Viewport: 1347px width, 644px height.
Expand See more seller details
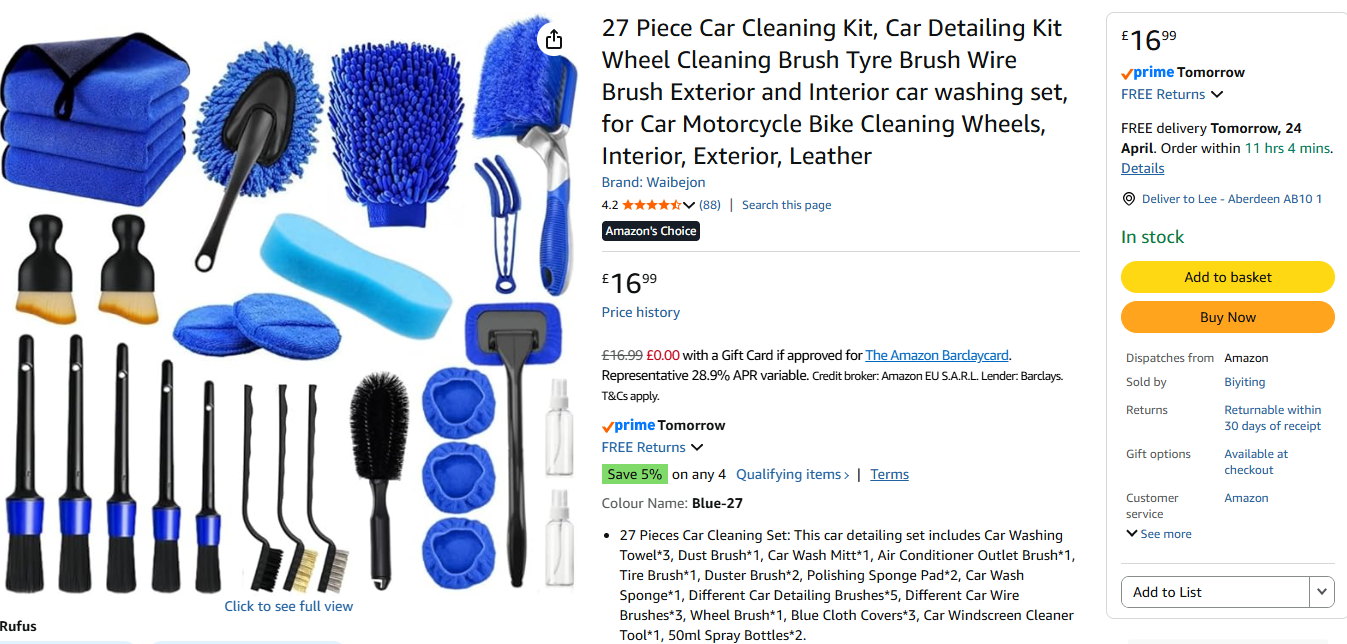point(1159,534)
